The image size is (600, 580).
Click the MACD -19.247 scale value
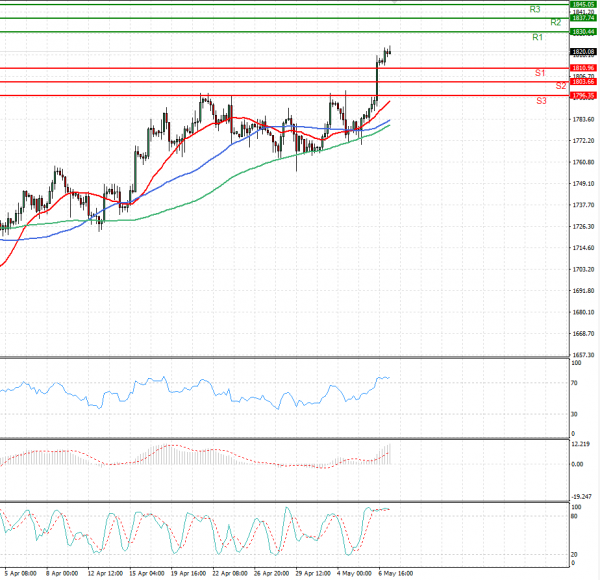click(581, 497)
